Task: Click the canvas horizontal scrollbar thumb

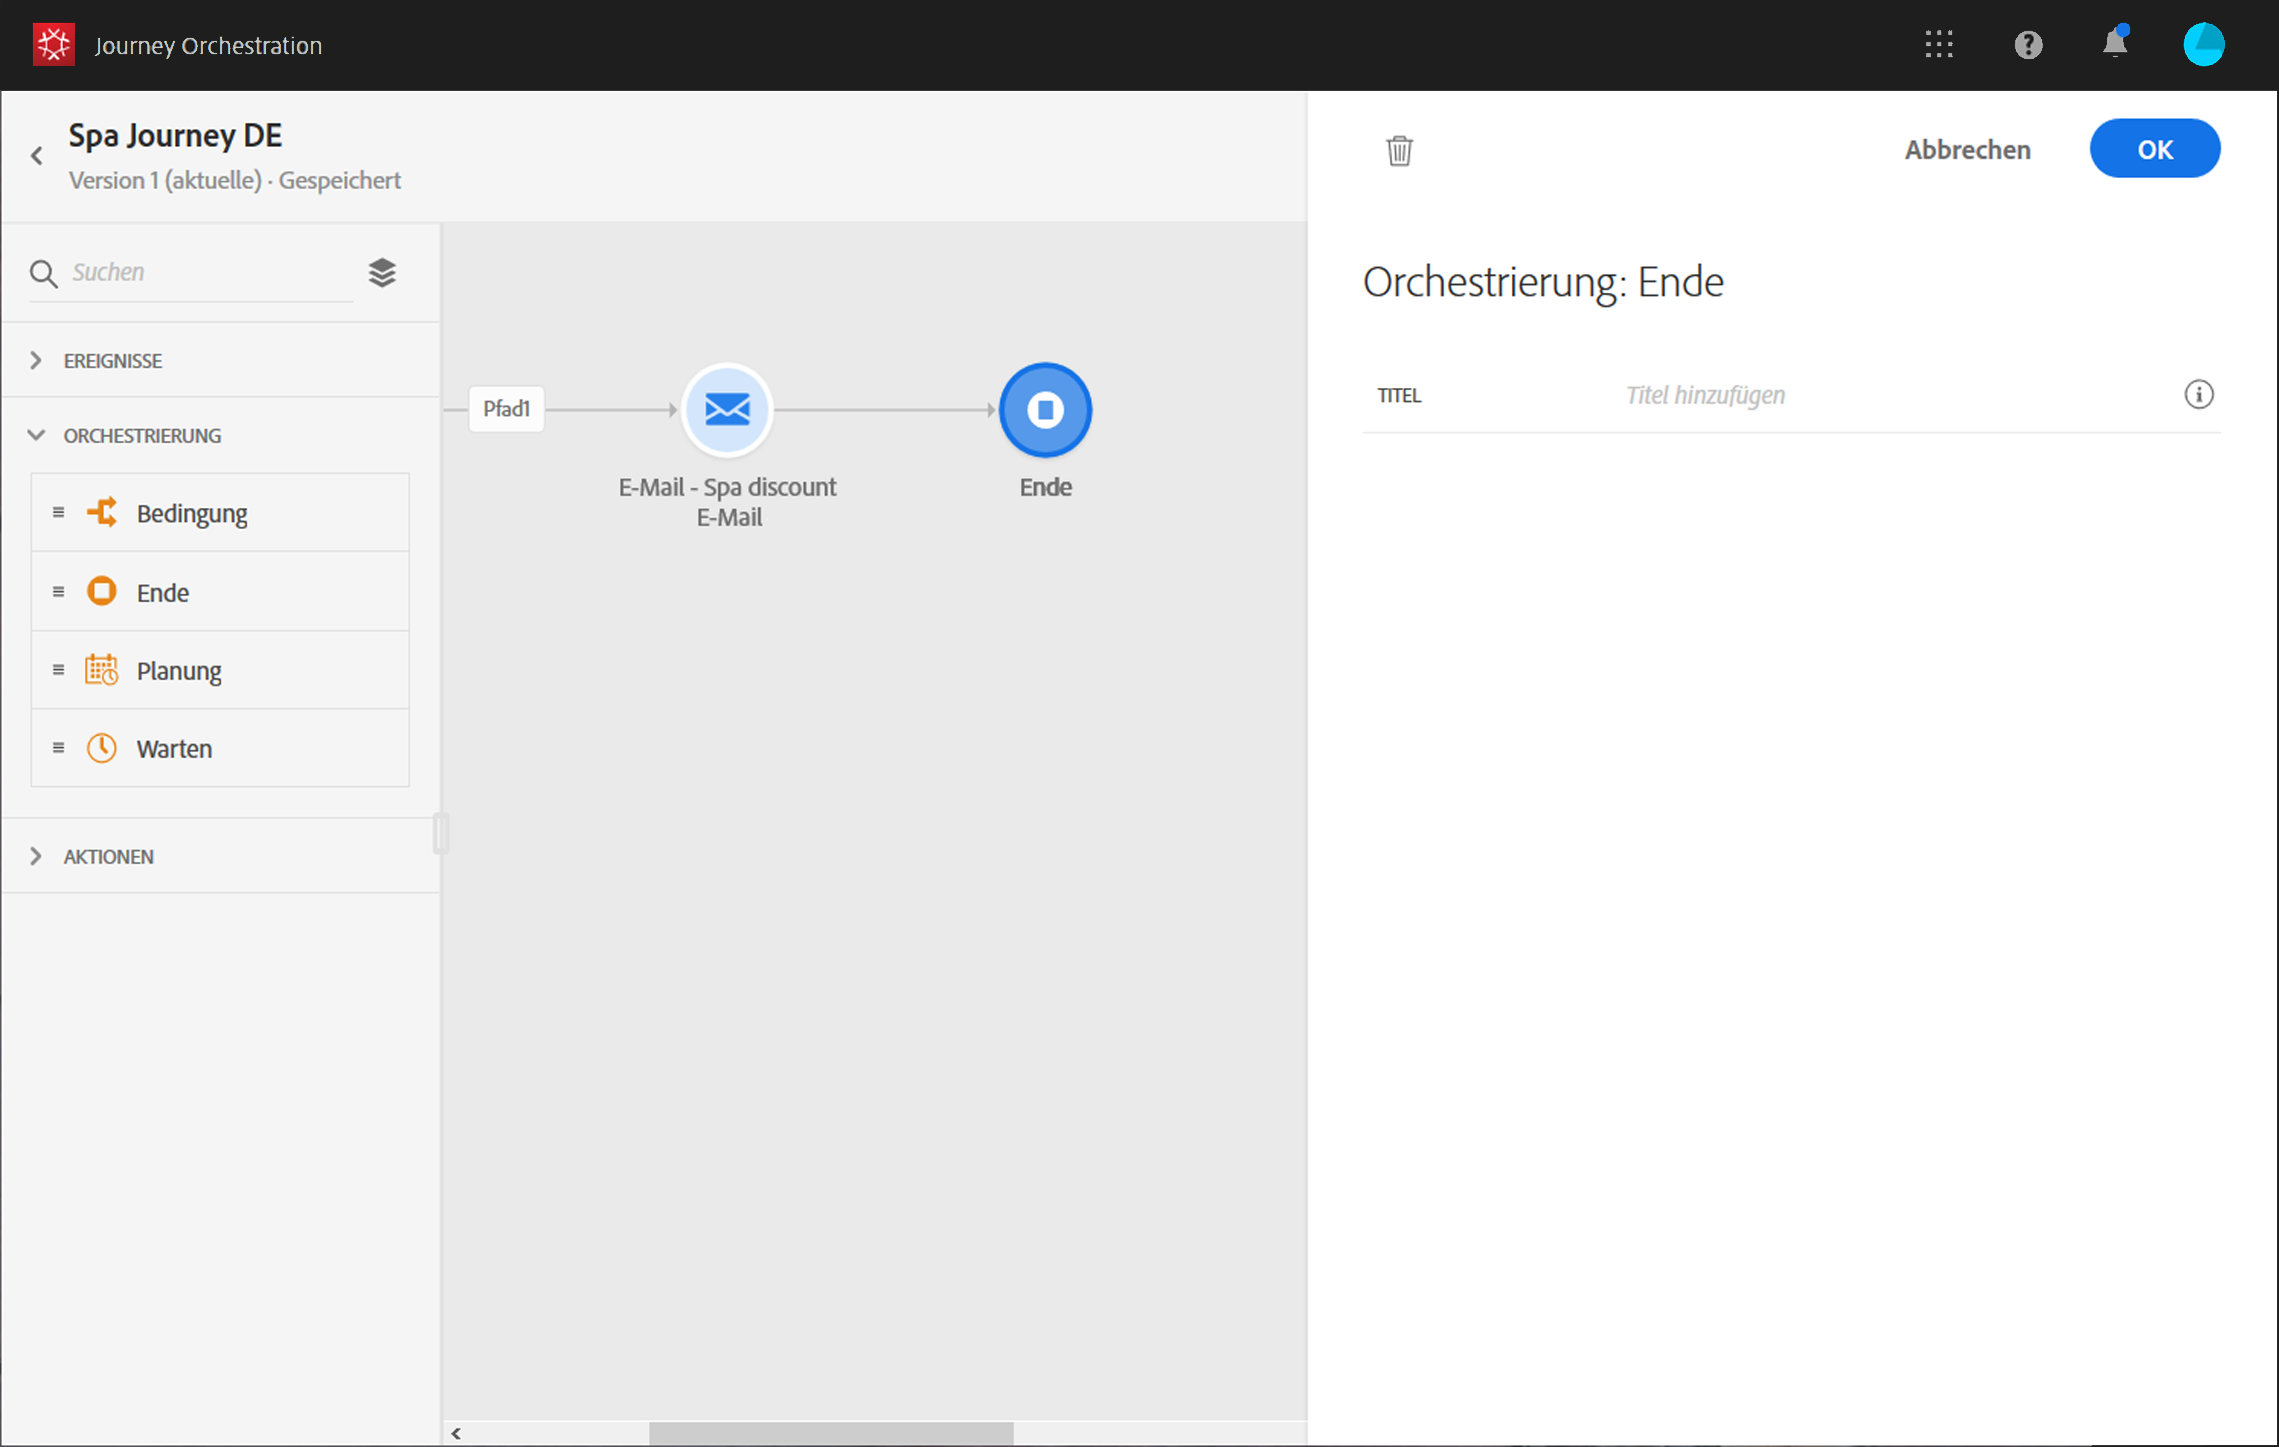Action: 830,1433
